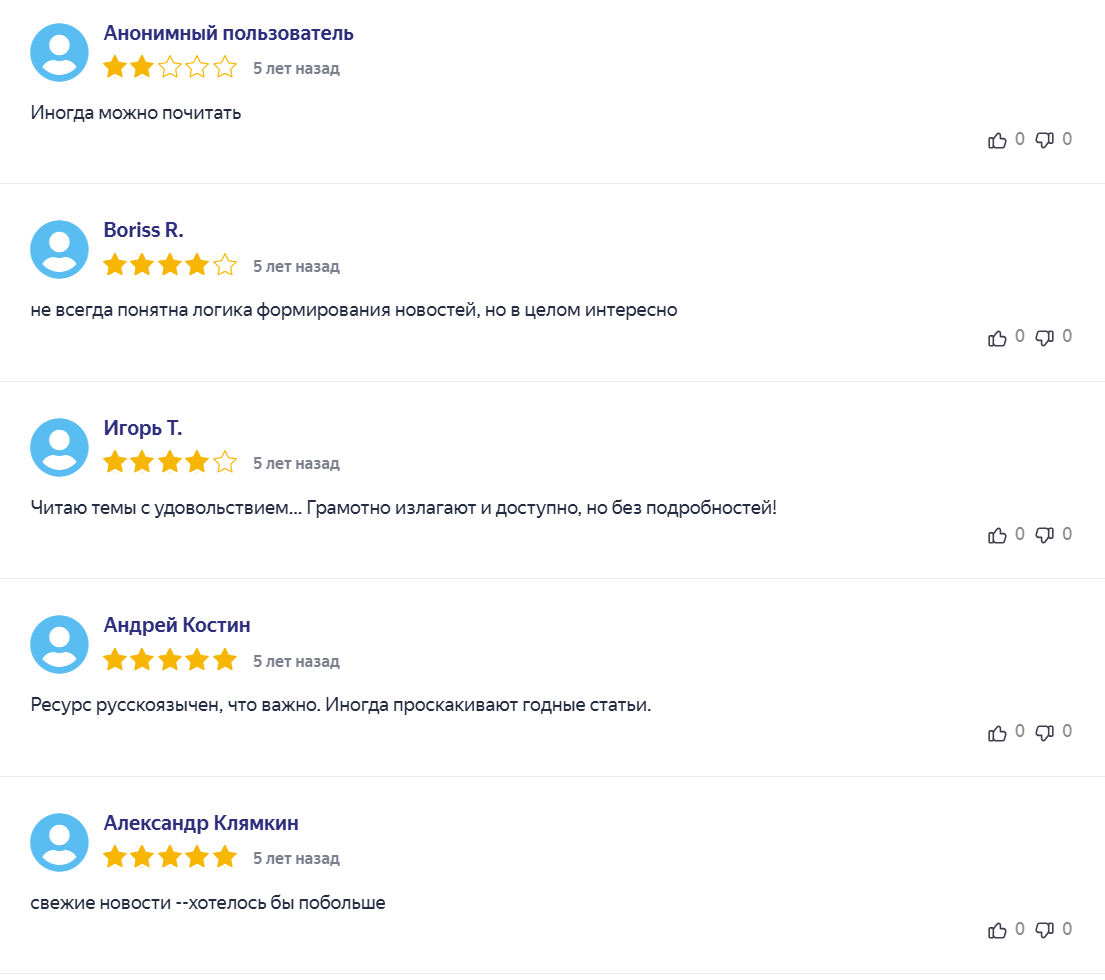Downvote Андрей Костин's review
This screenshot has width=1105, height=980.
[x=1044, y=733]
